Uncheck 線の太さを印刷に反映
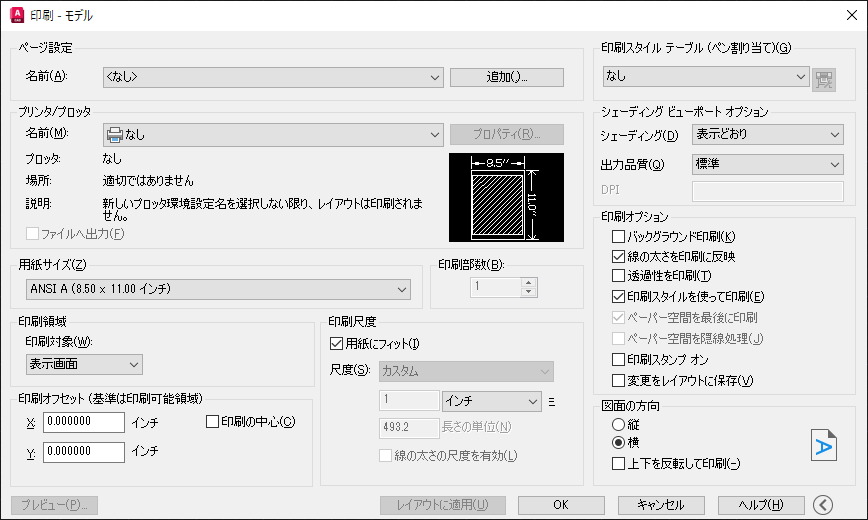Screen dimensions: 868x520 click(618, 256)
